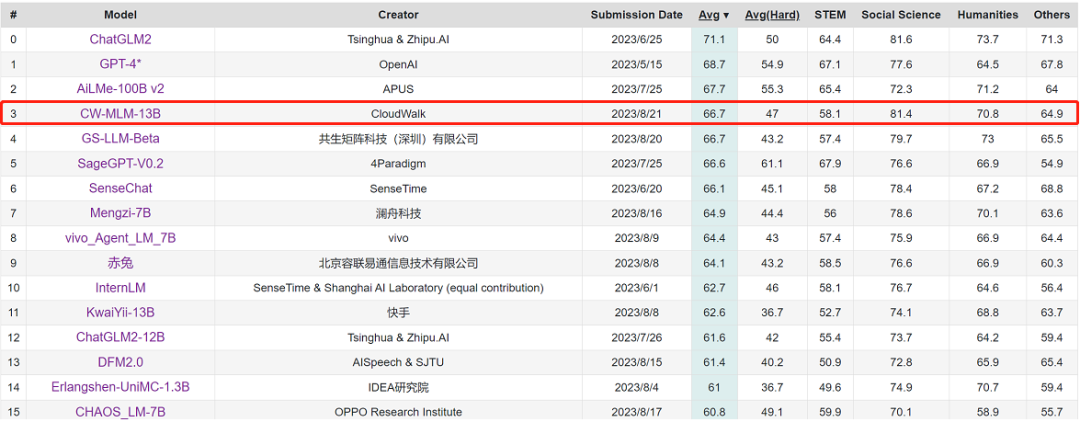Sort by Avg(Hard) column header

[772, 15]
